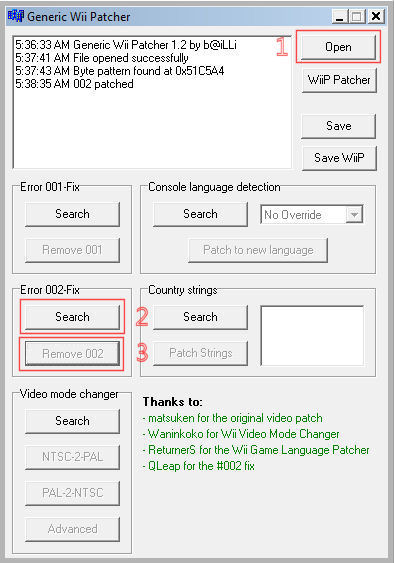Image resolution: width=394 pixels, height=563 pixels.
Task: Click credit 'Waninkoko for Wii Video Mode Changer'
Action: tap(241, 434)
